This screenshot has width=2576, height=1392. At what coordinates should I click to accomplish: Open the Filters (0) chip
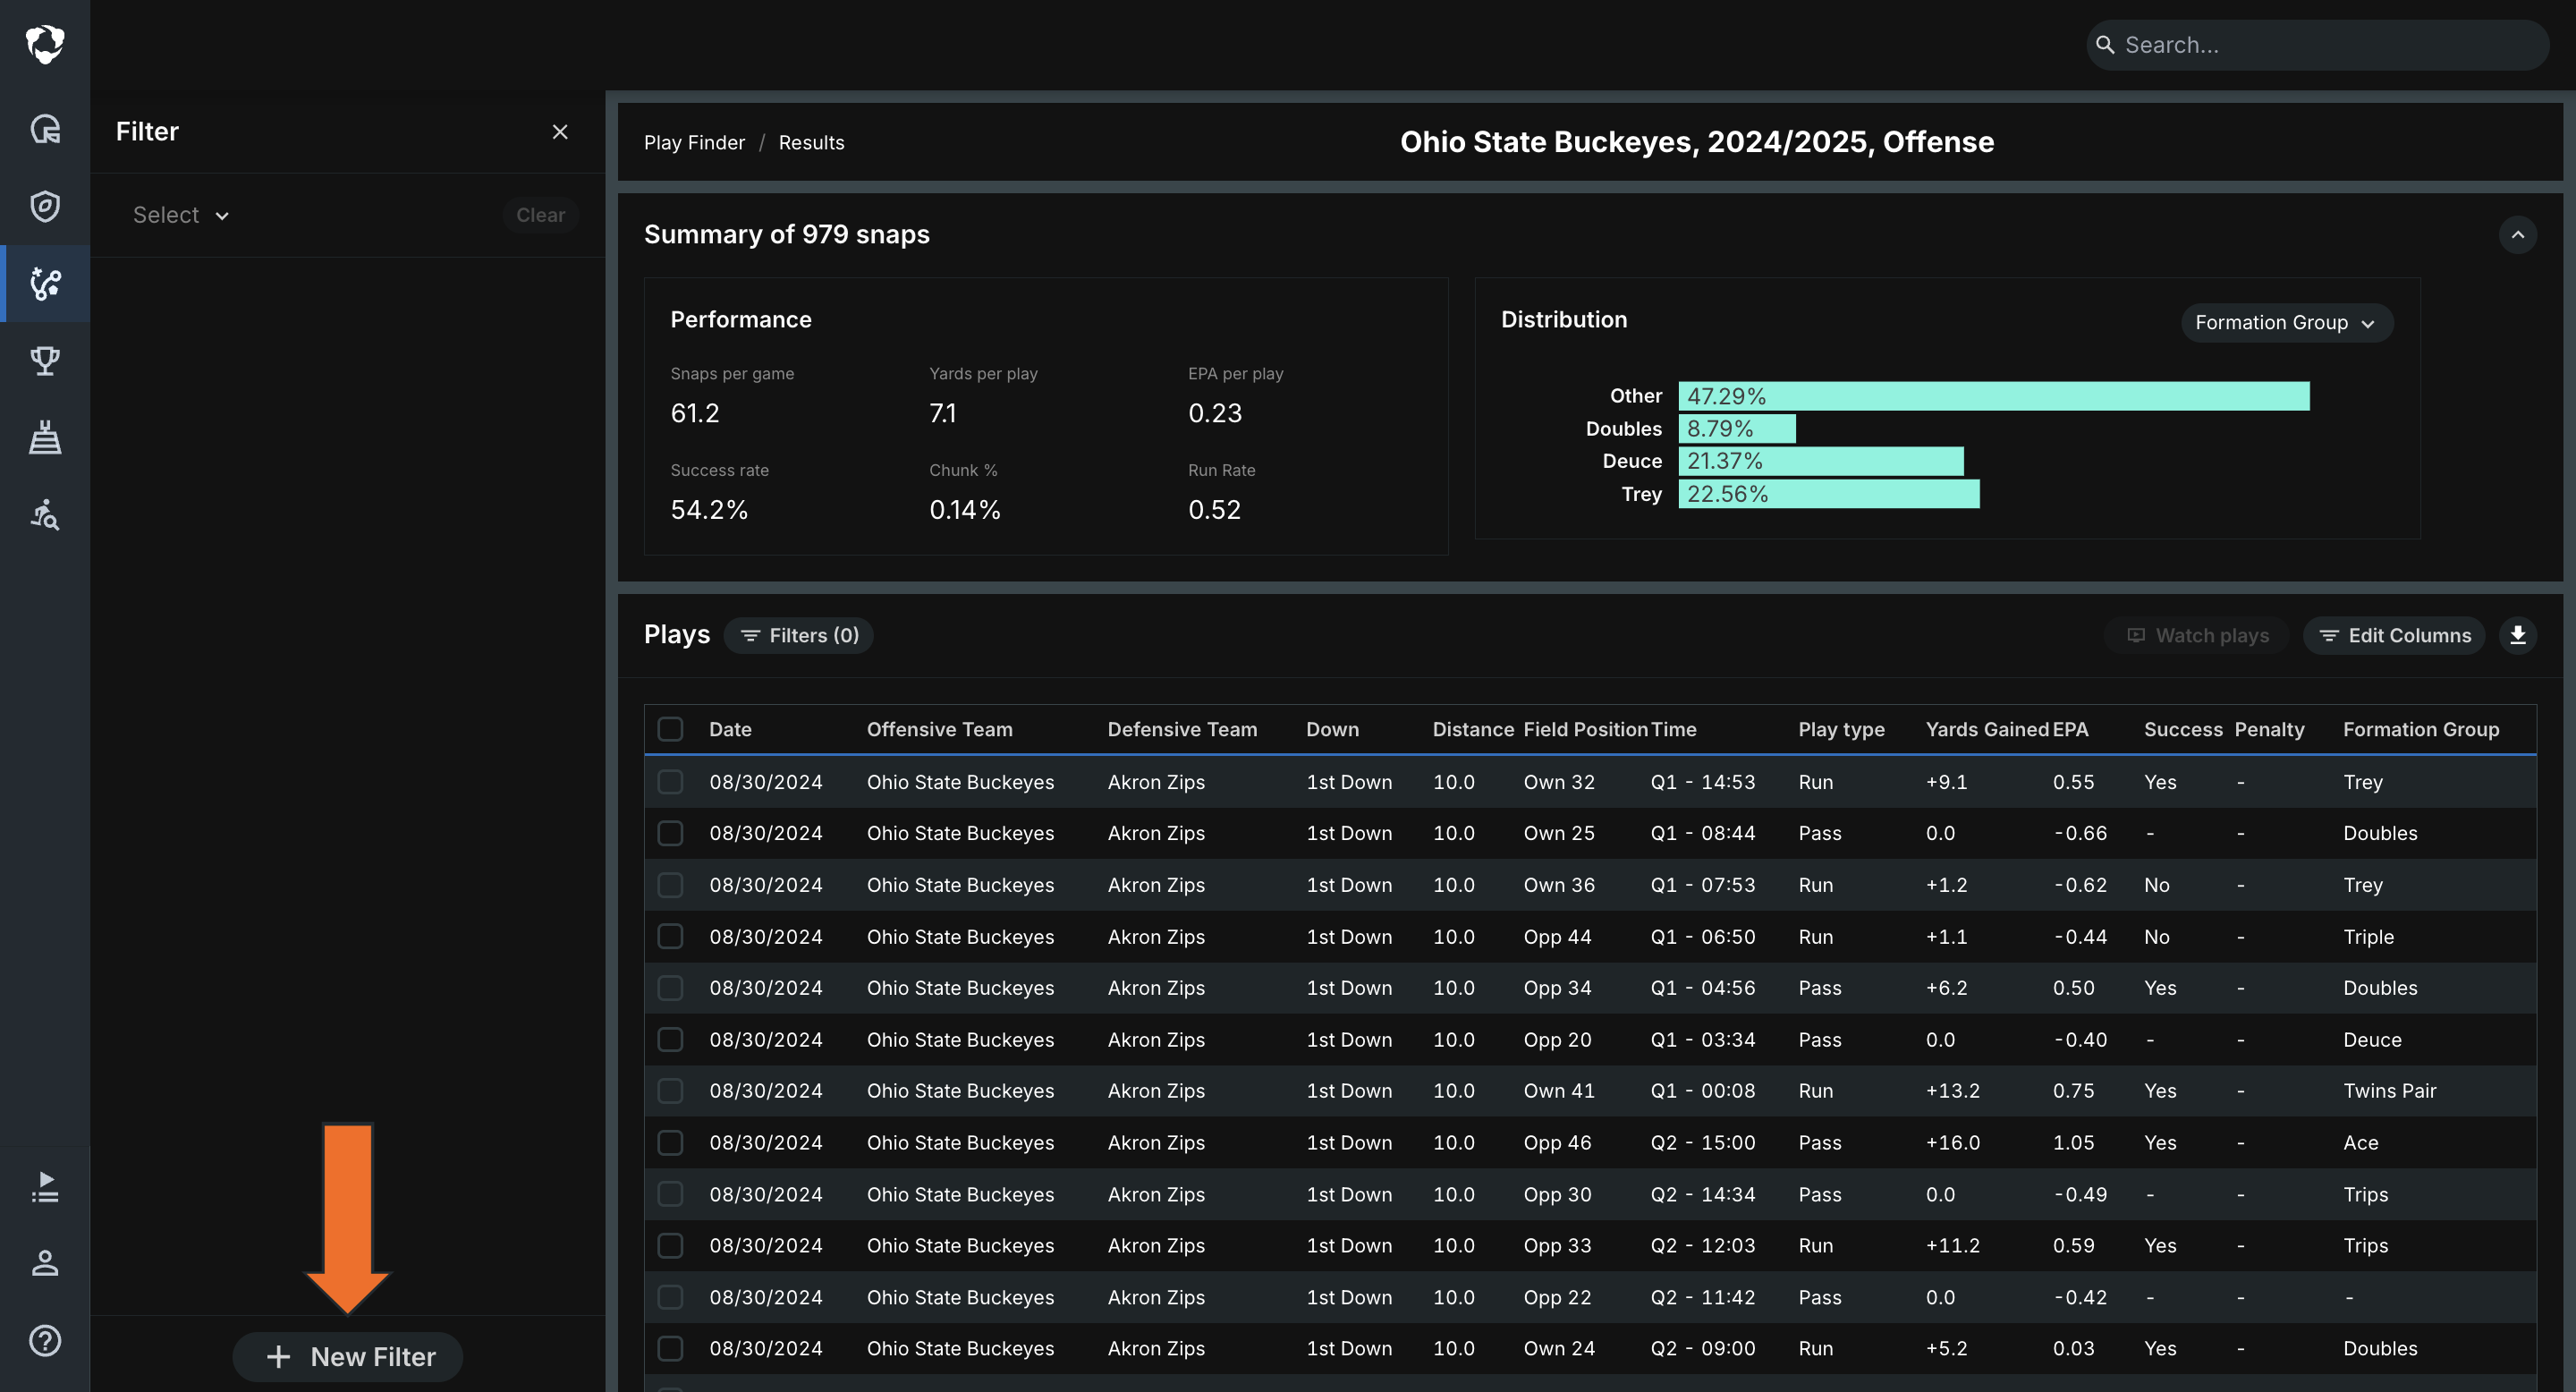click(798, 635)
